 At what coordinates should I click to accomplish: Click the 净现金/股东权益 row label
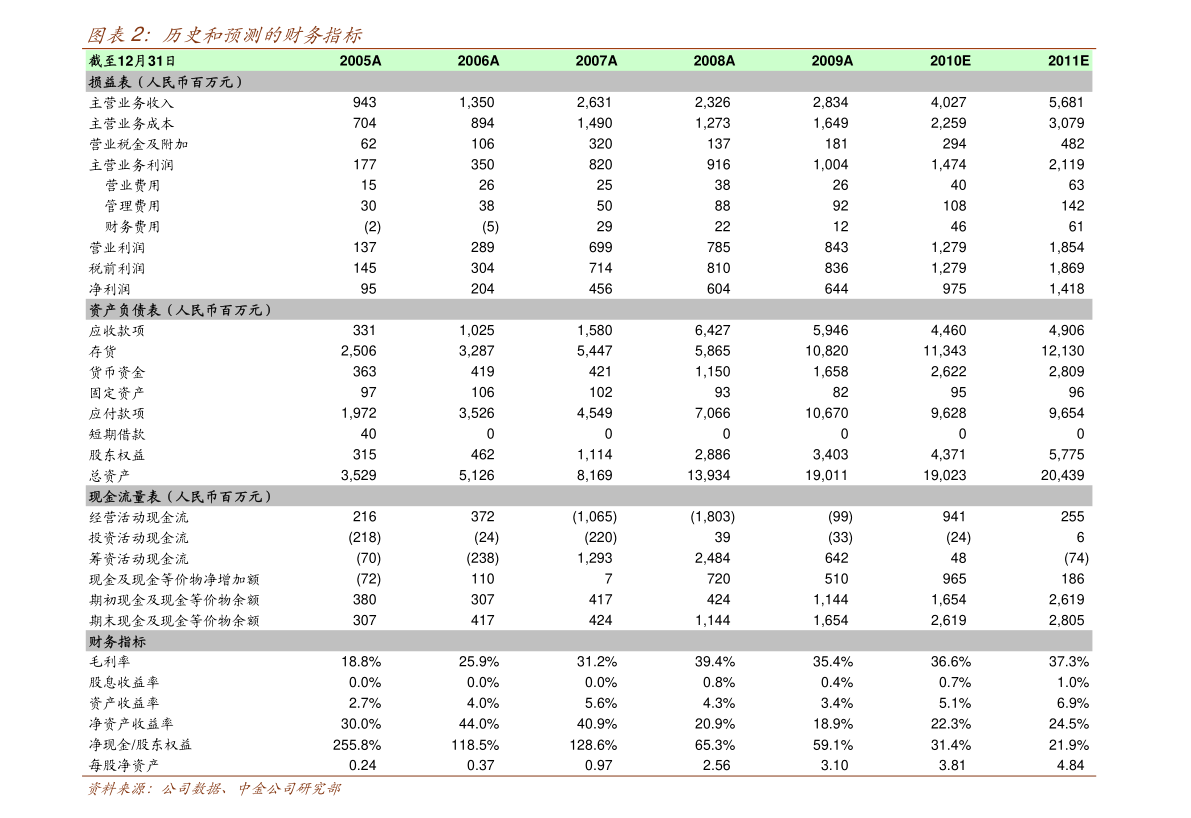coord(141,745)
